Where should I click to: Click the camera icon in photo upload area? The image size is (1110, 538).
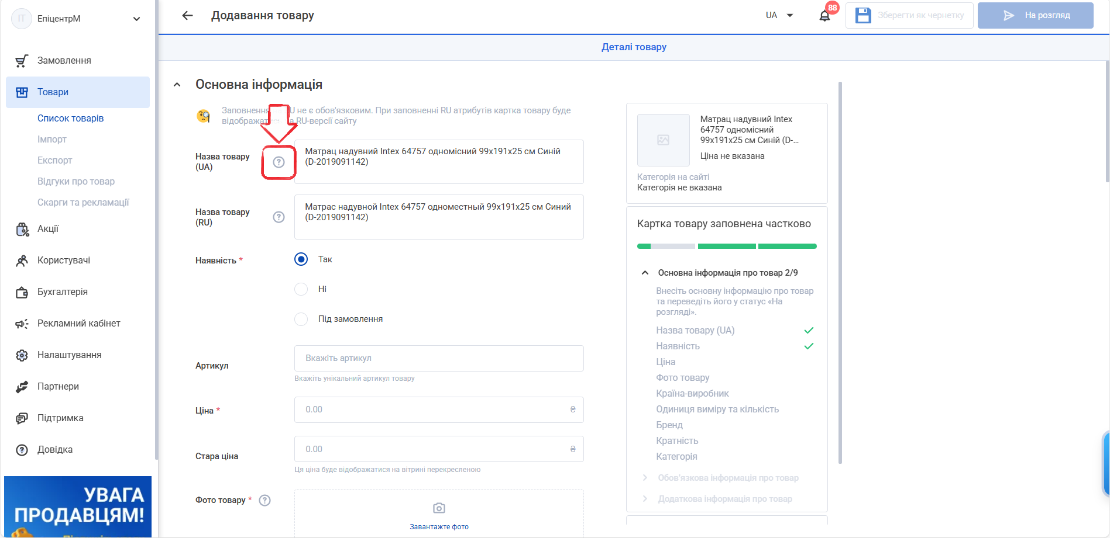[439, 508]
